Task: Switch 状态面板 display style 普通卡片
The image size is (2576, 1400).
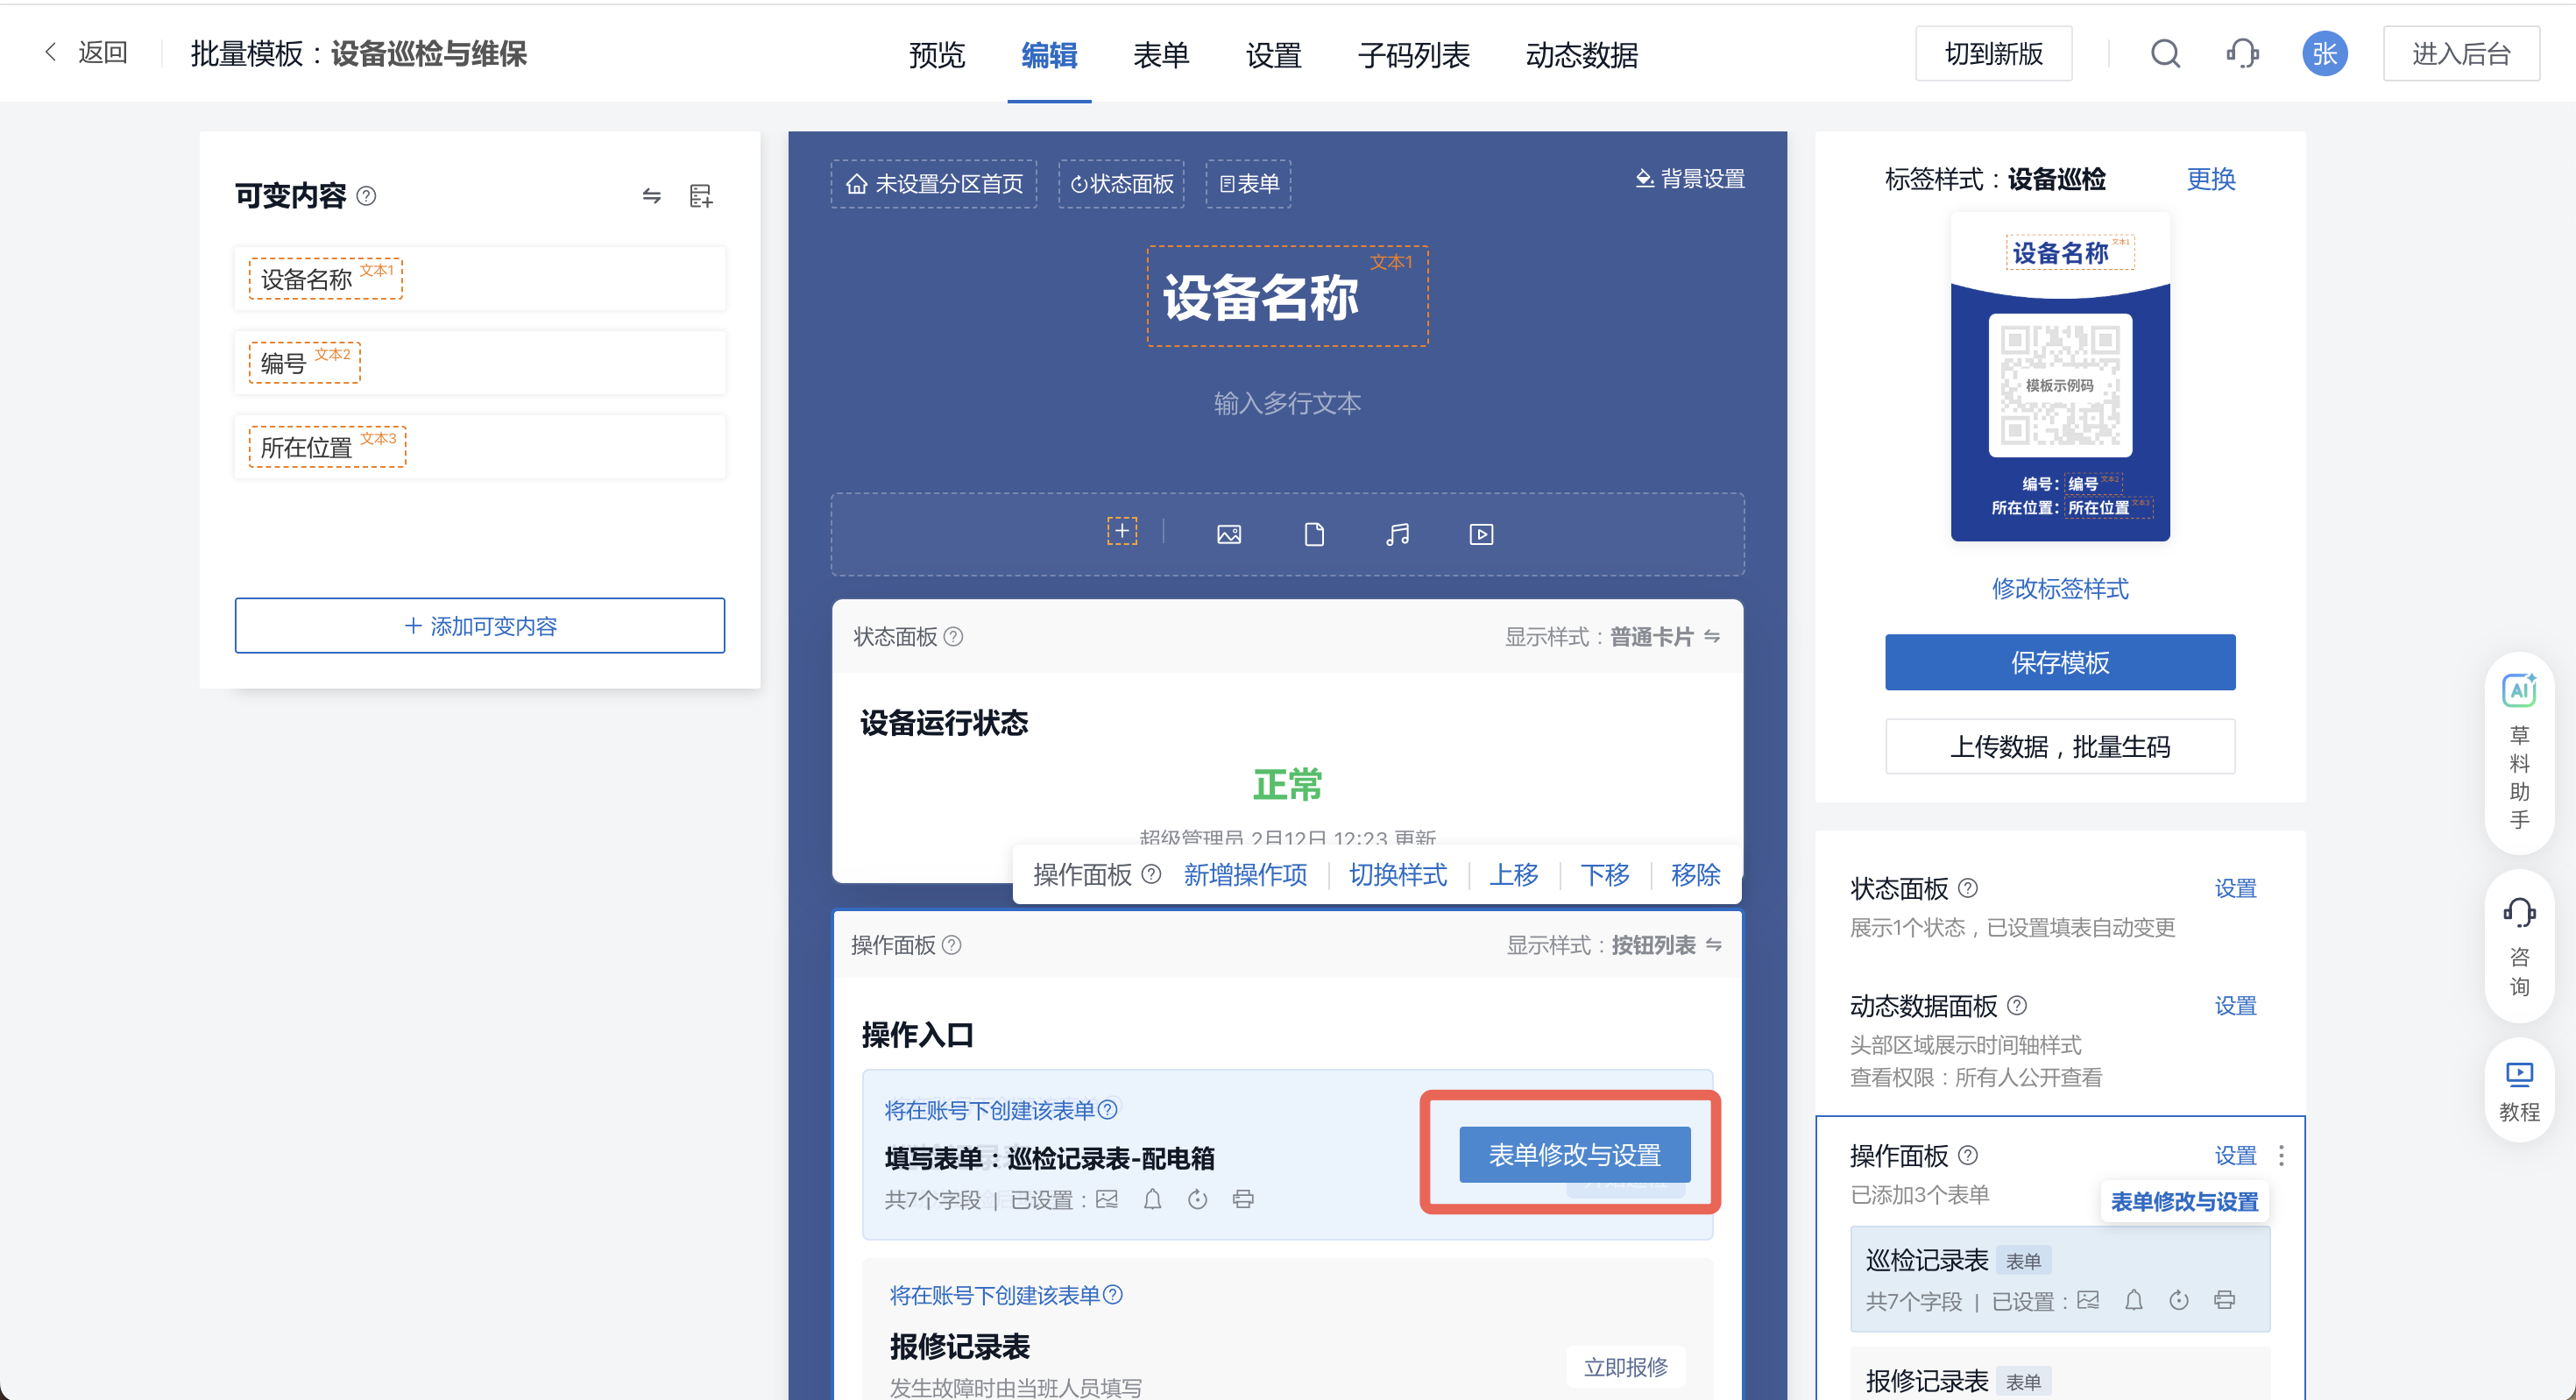Action: click(1664, 637)
